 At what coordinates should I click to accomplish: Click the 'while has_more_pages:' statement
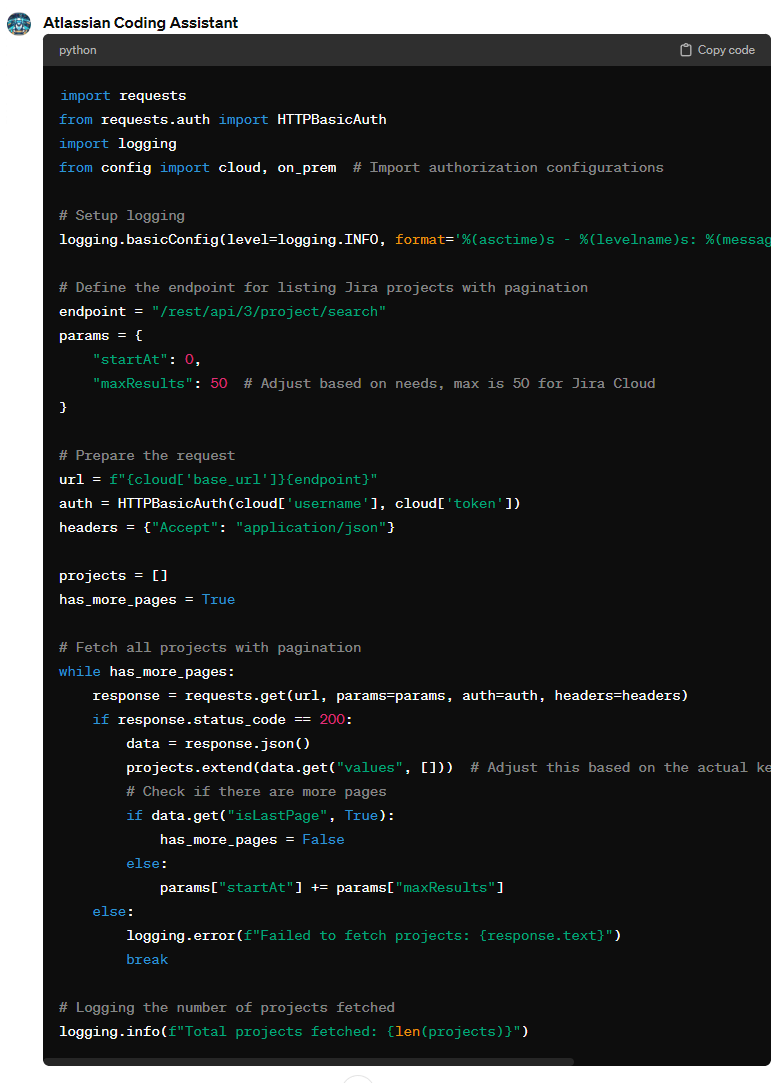147,672
